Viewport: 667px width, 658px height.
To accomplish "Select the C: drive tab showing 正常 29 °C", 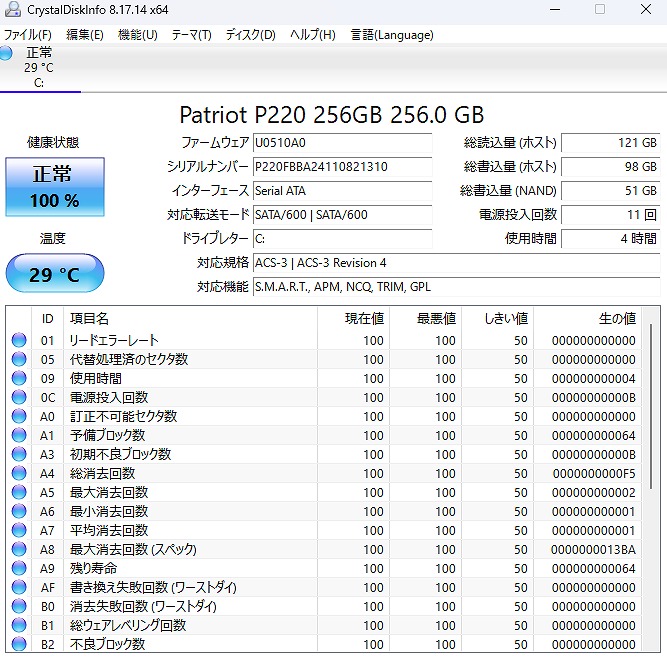I will [39, 67].
